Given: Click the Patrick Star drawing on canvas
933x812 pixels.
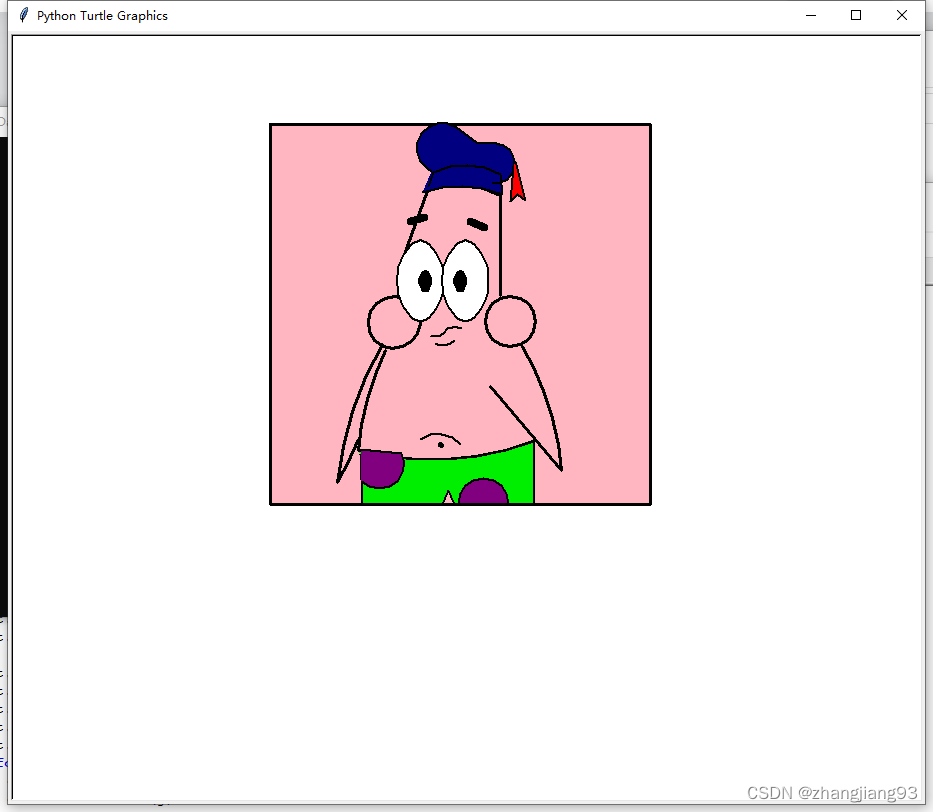Looking at the screenshot, I should [461, 314].
